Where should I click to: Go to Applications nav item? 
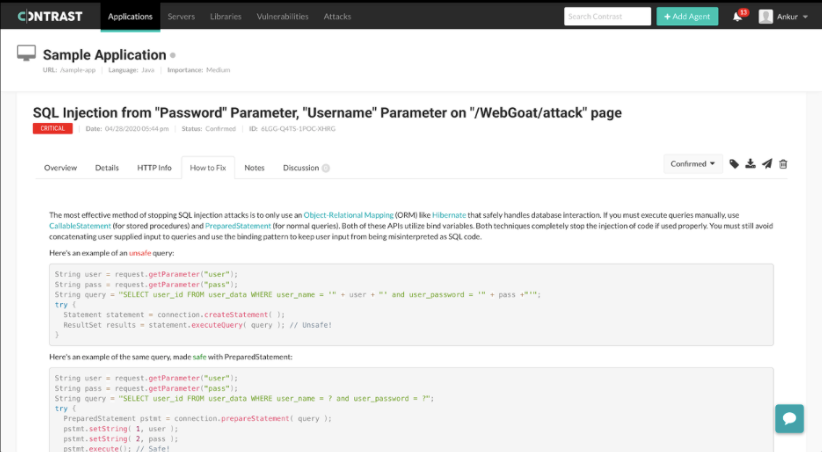pyautogui.click(x=130, y=16)
